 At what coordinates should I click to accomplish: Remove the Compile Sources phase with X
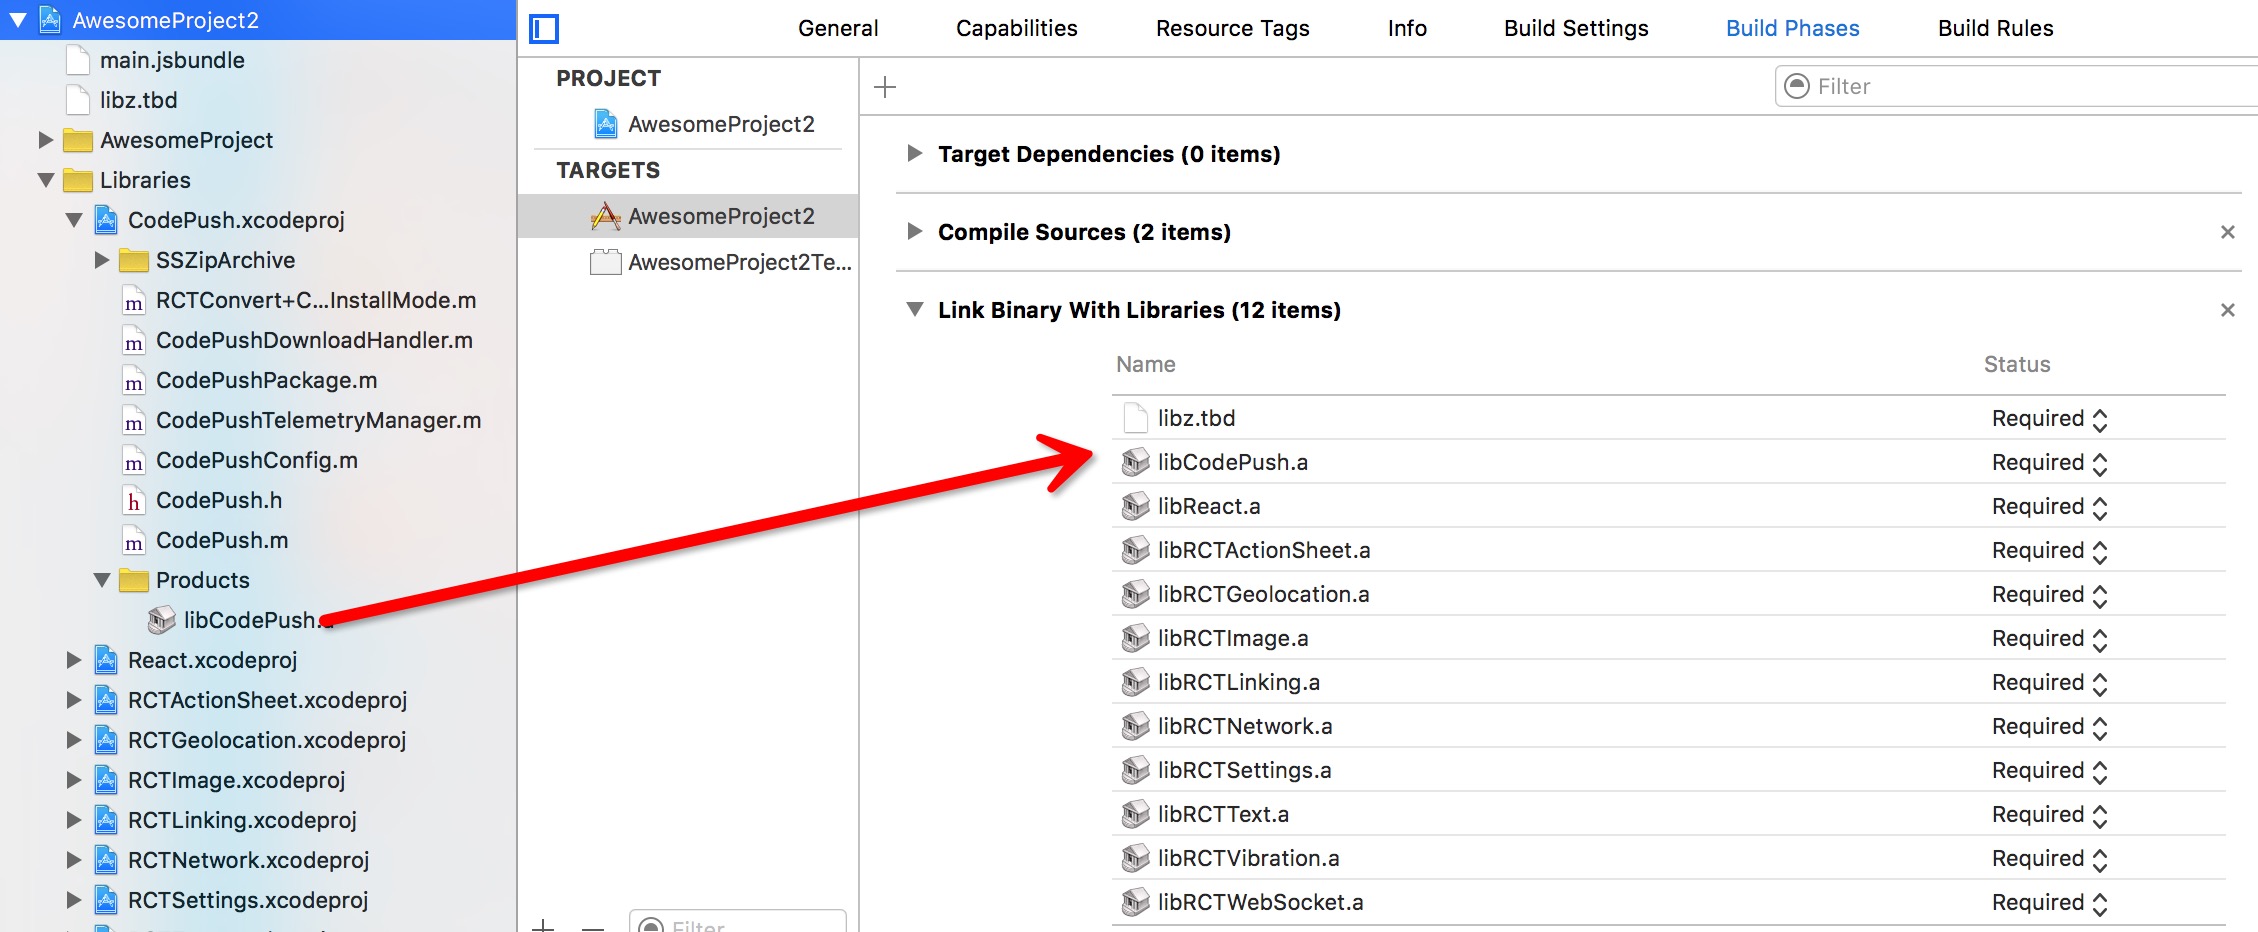coord(2227,231)
